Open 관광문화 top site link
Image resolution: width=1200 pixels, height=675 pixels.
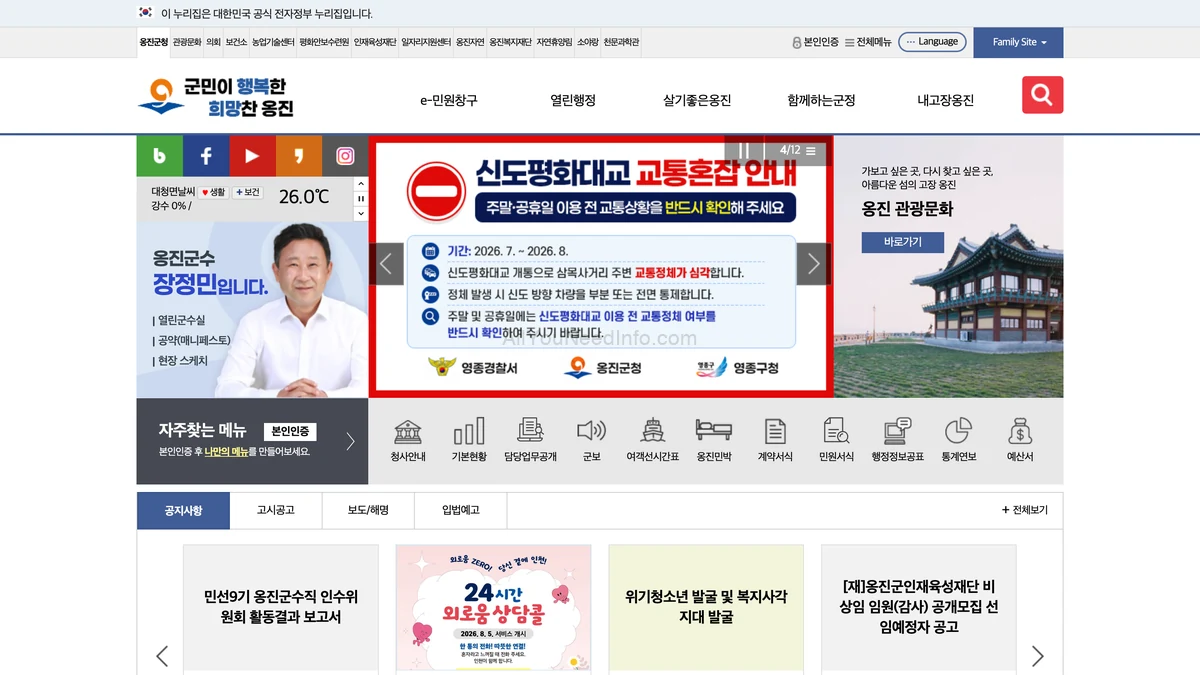[187, 42]
